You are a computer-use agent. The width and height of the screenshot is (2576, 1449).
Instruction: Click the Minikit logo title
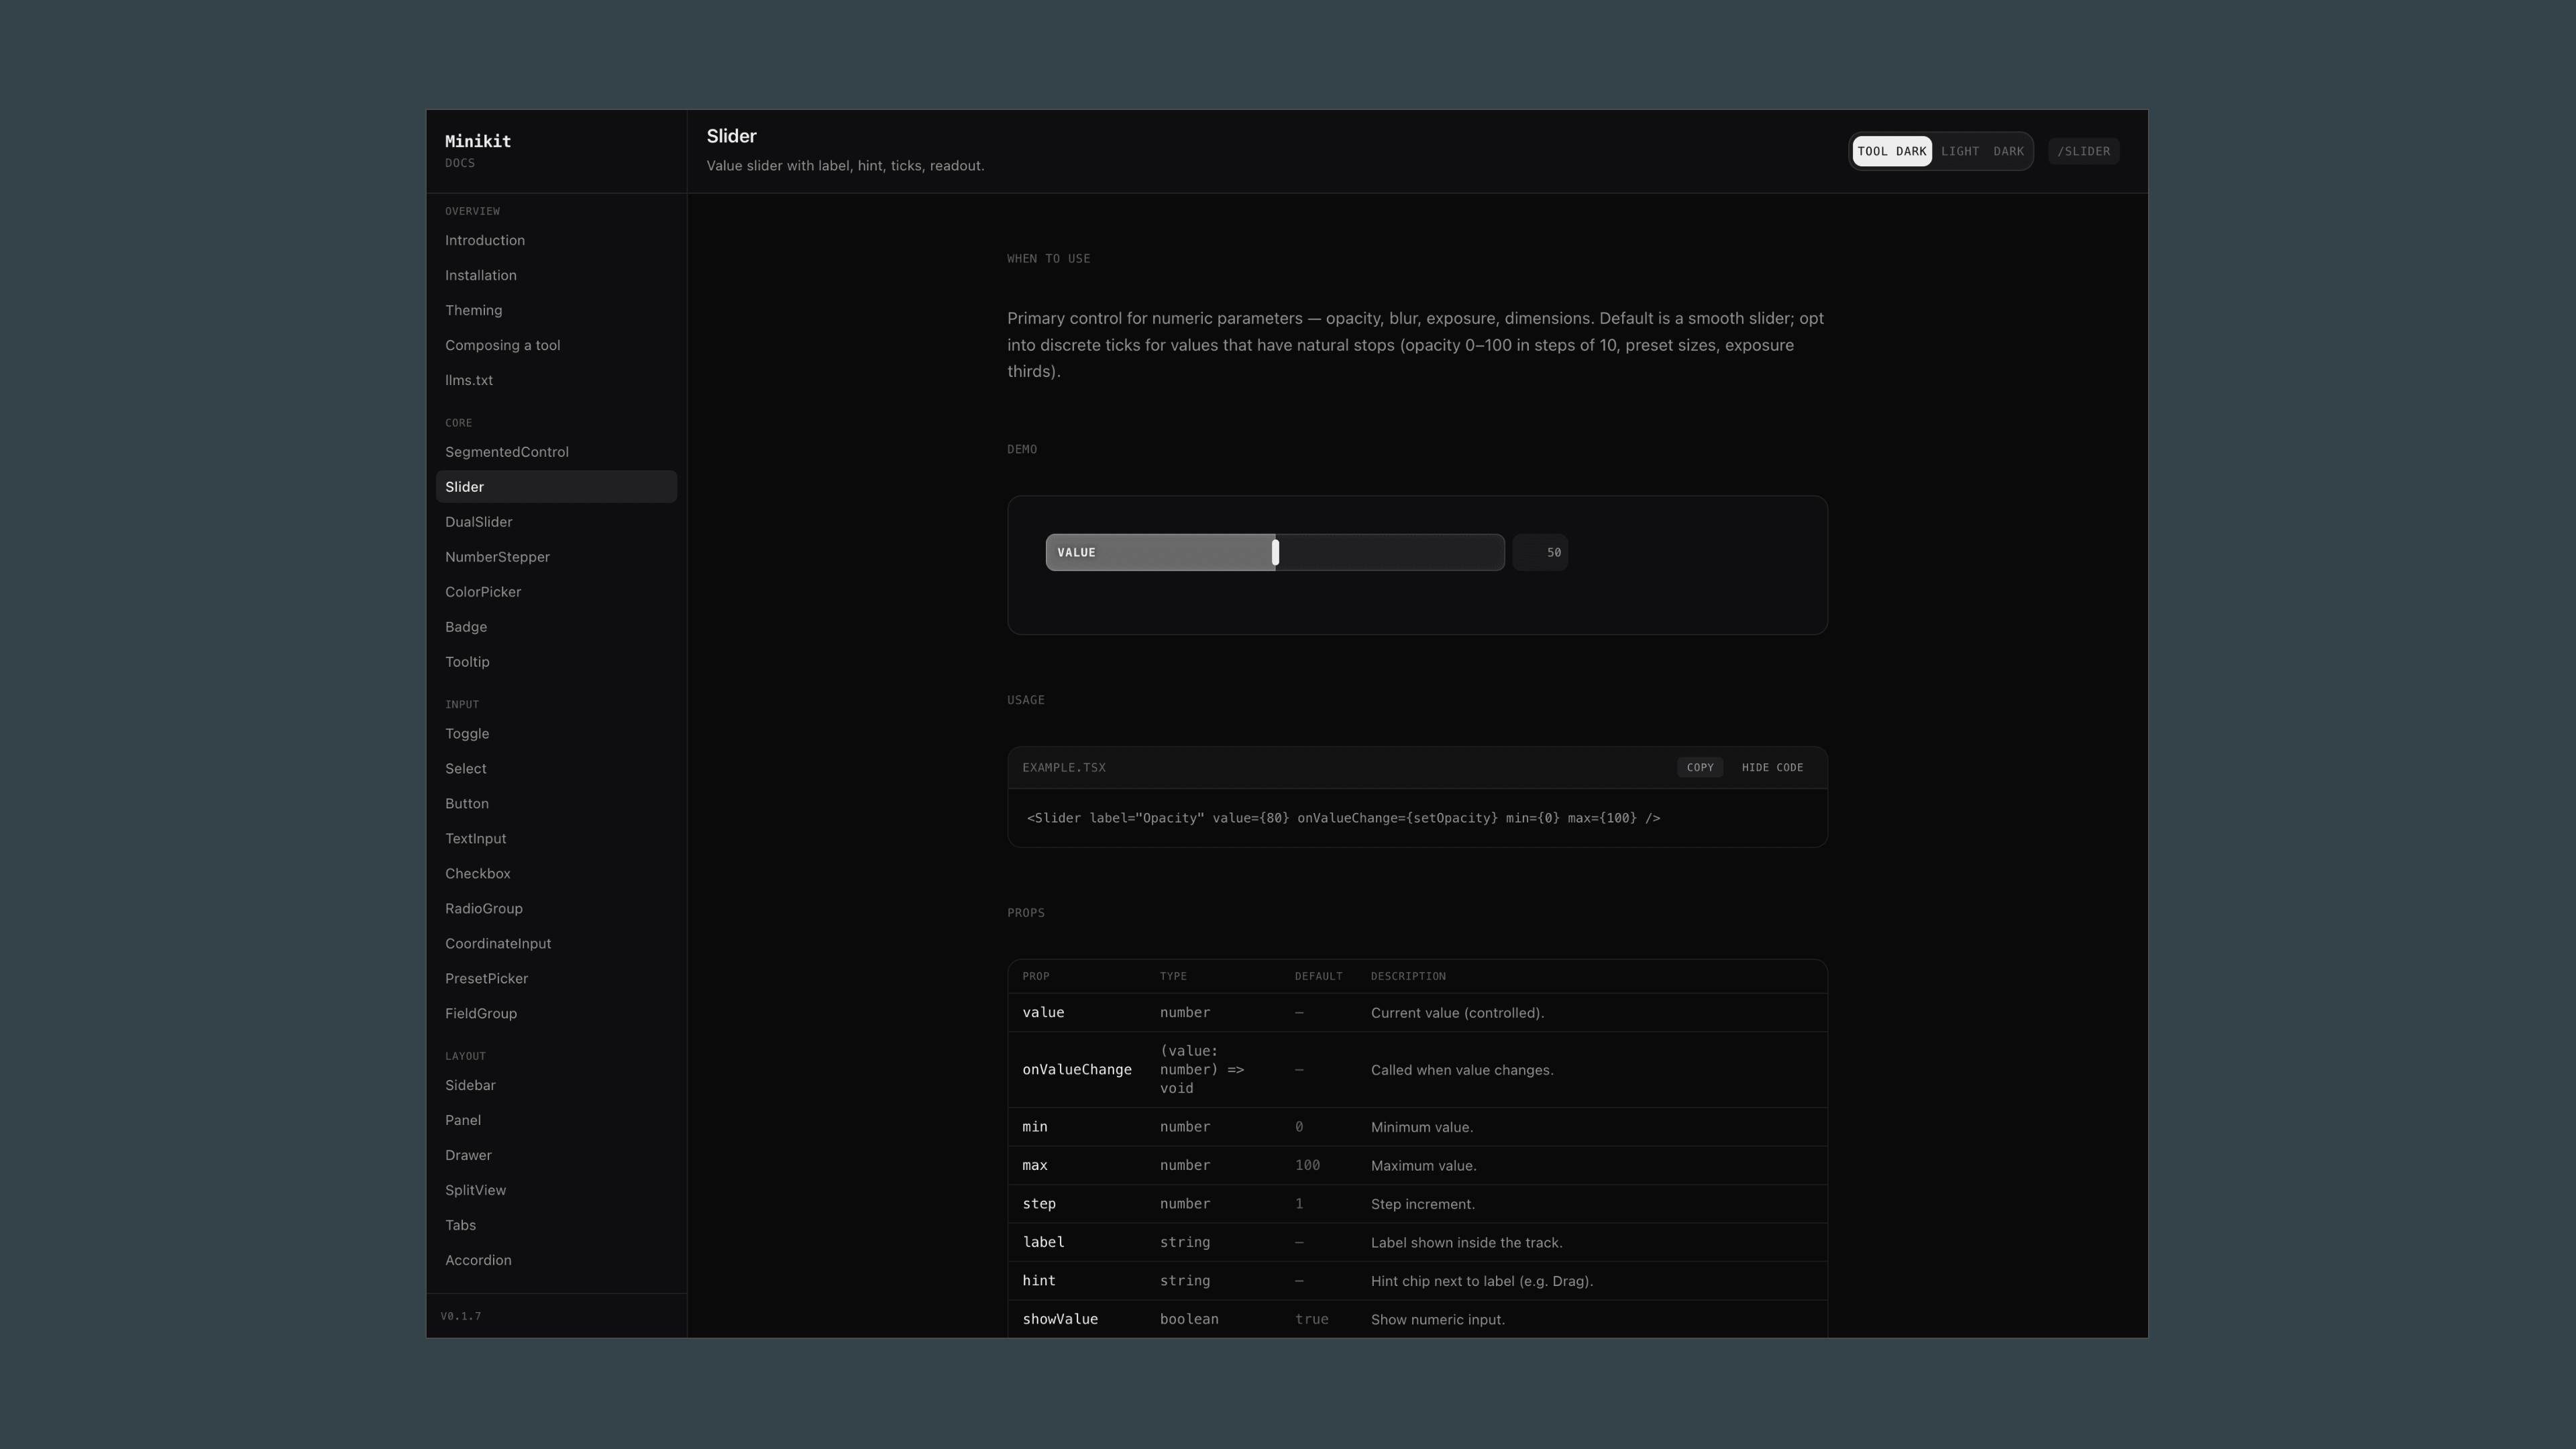coord(478,141)
